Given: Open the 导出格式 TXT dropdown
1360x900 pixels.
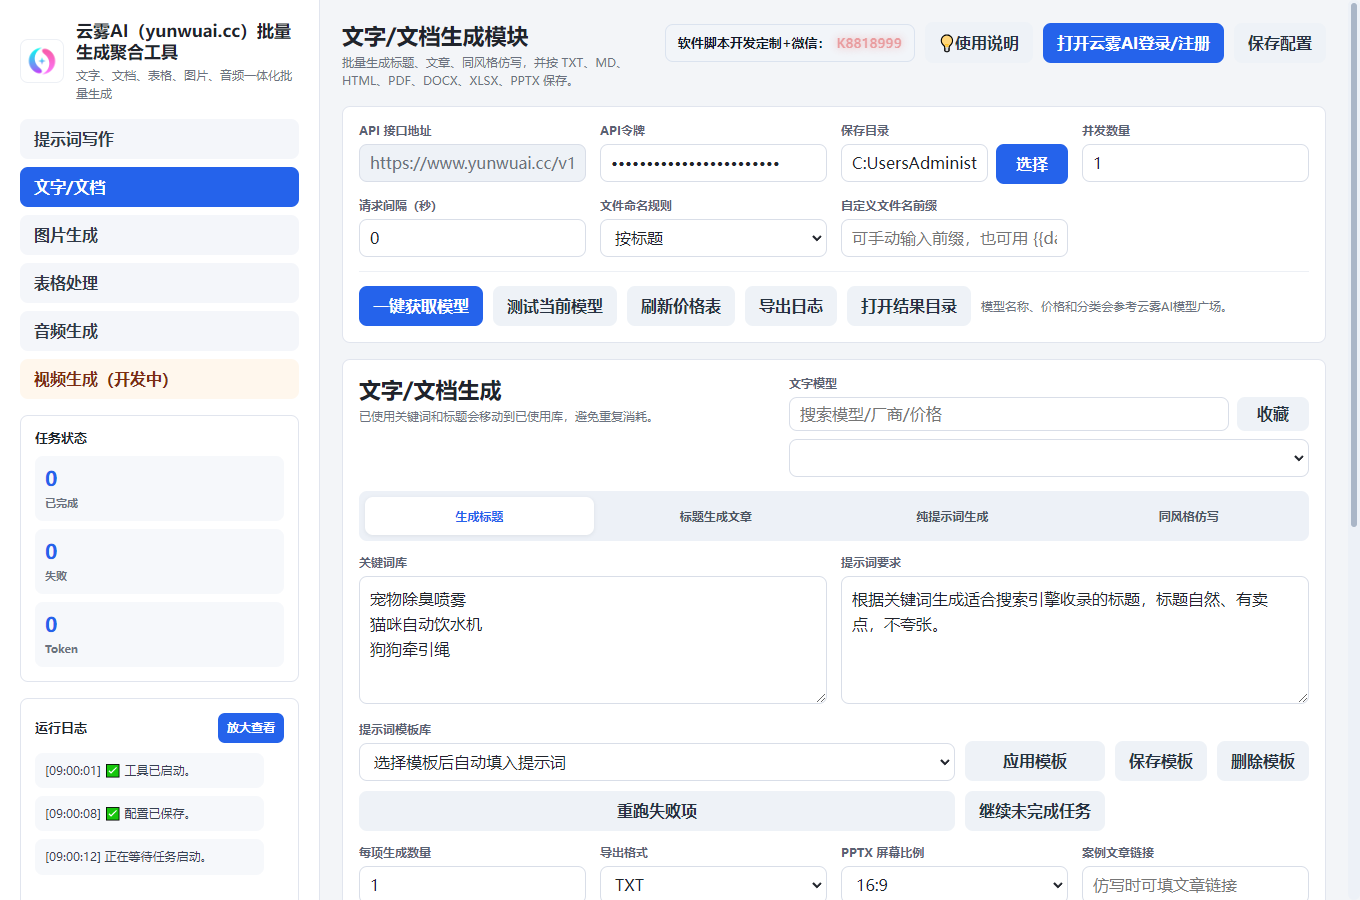Looking at the screenshot, I should coord(713,884).
